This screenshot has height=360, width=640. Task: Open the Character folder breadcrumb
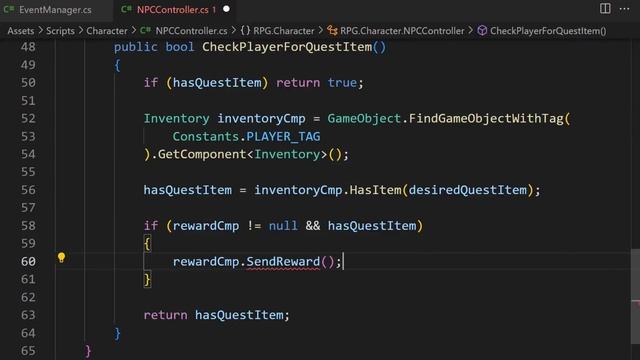click(107, 31)
